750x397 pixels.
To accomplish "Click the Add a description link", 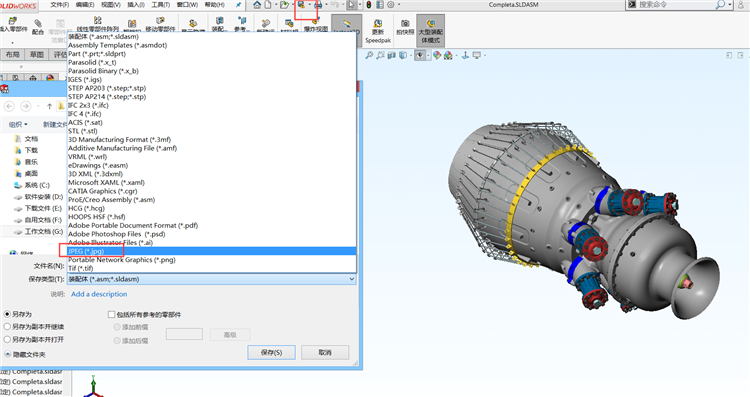I will click(x=99, y=294).
